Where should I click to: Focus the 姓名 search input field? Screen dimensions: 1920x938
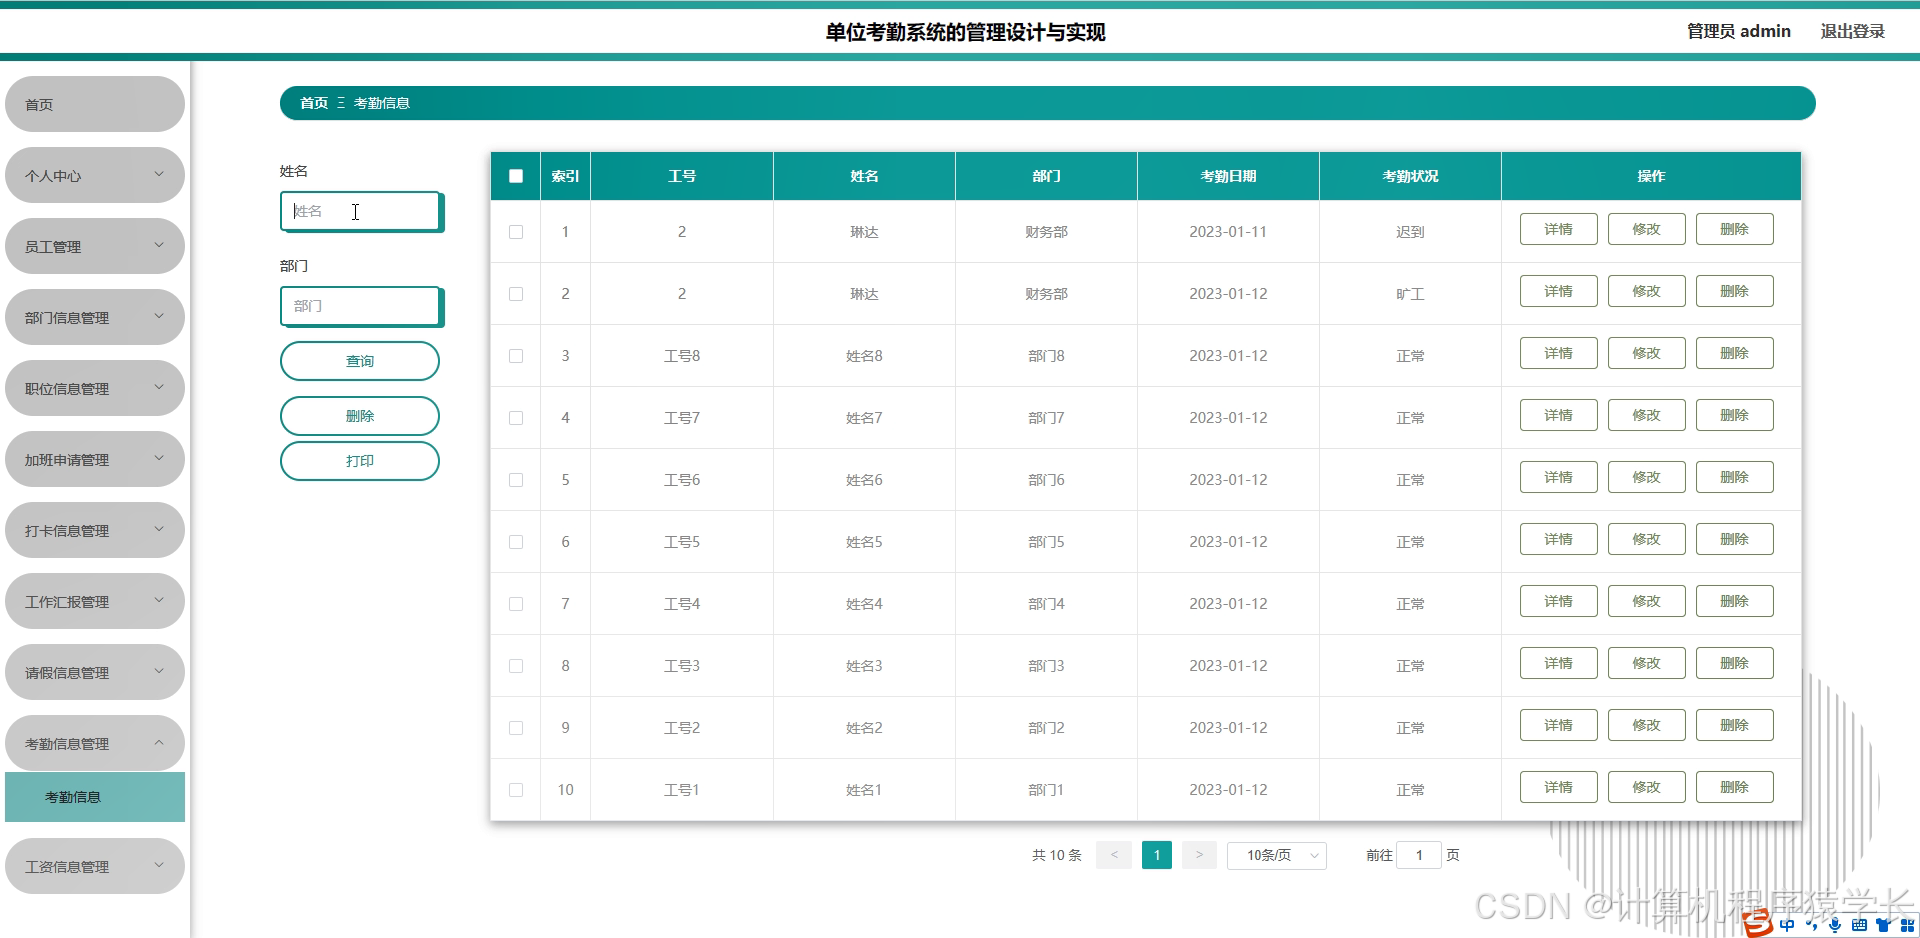pyautogui.click(x=361, y=211)
